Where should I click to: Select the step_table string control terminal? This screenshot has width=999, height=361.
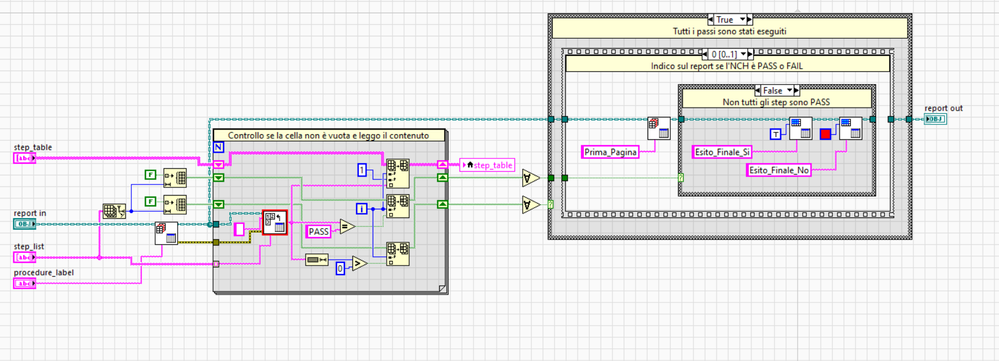coord(24,158)
